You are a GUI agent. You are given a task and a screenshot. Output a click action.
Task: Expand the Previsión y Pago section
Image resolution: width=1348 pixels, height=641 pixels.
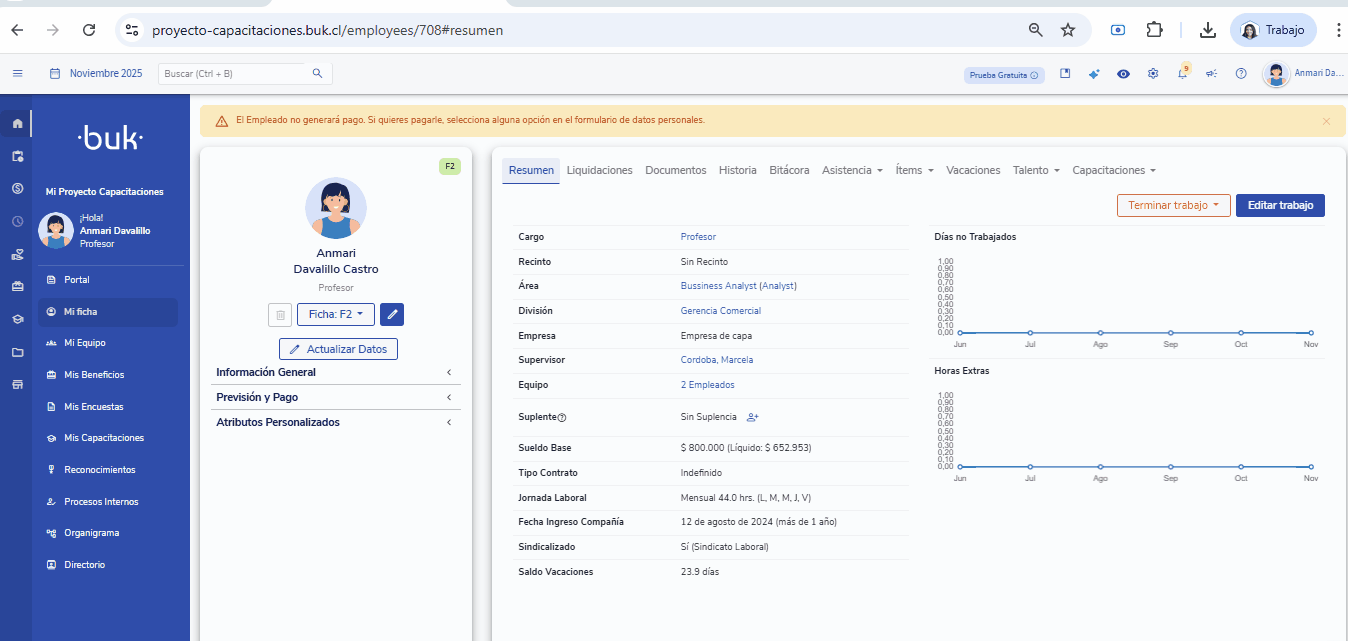pyautogui.click(x=334, y=397)
